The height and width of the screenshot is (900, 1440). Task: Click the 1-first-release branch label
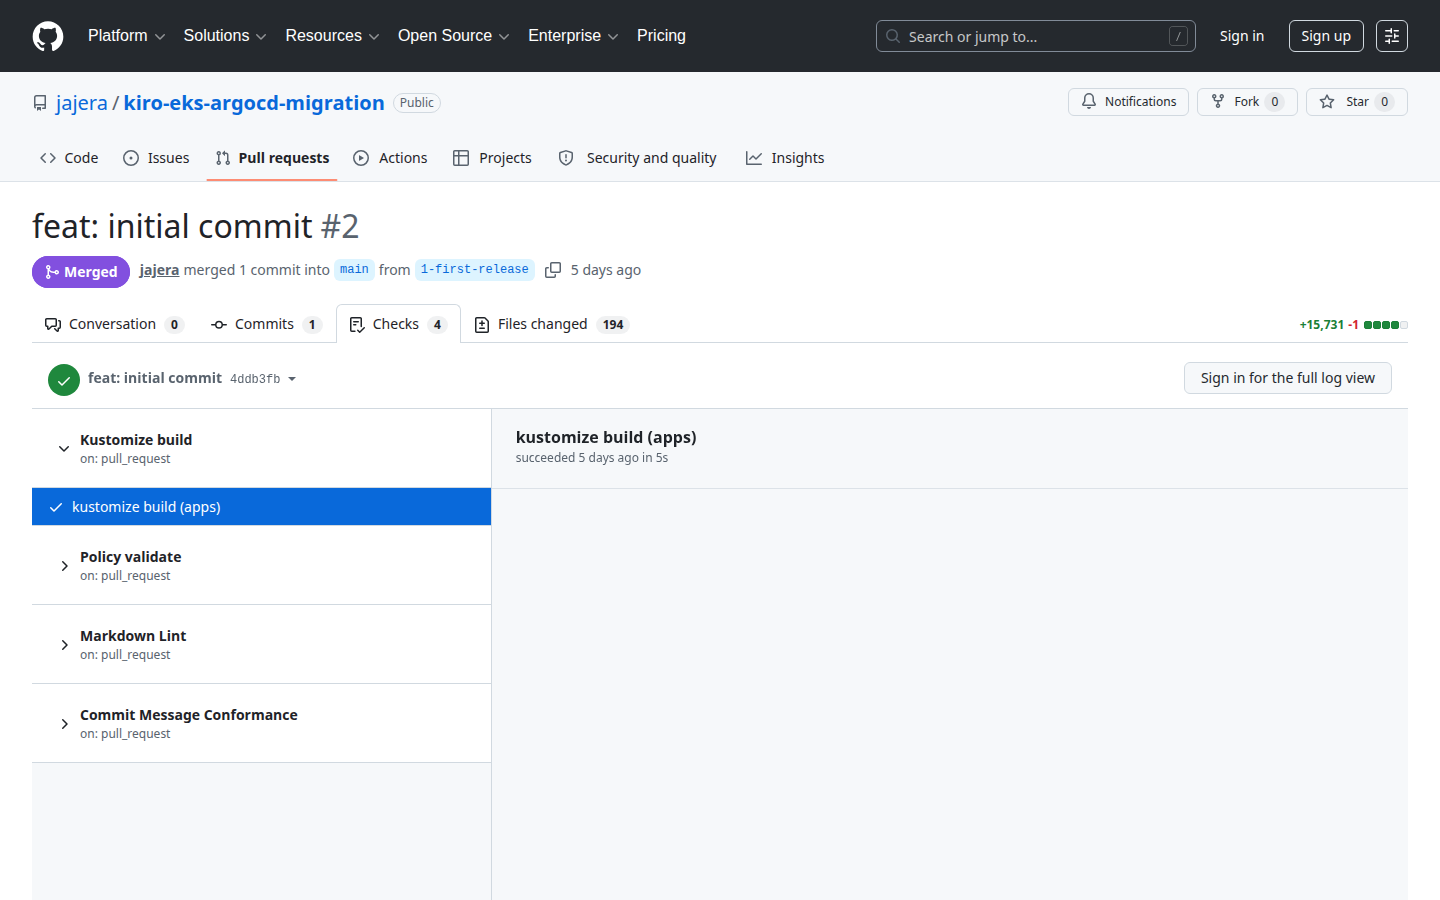click(474, 270)
